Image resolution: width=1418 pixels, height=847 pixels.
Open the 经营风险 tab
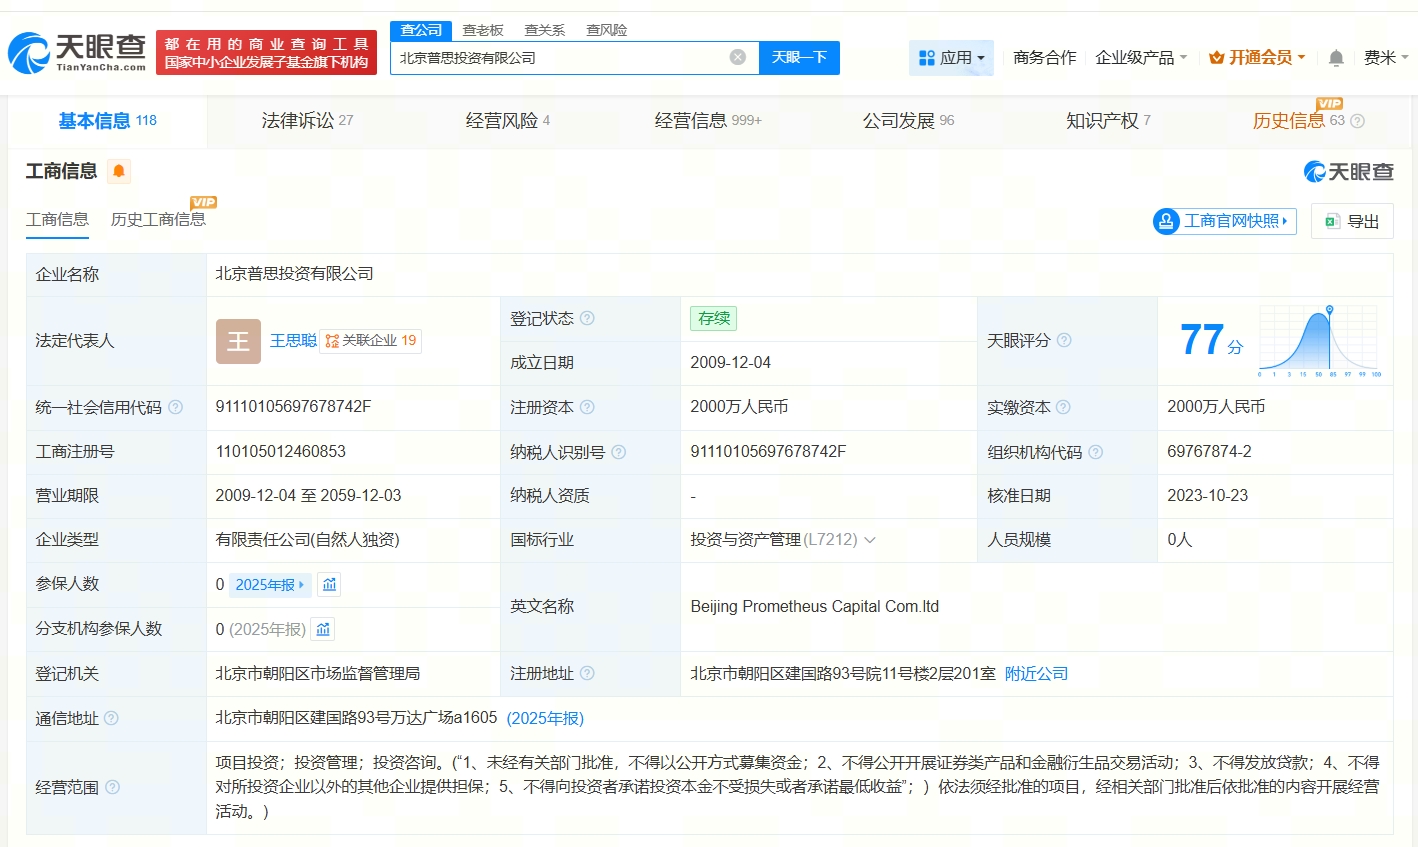coord(507,121)
